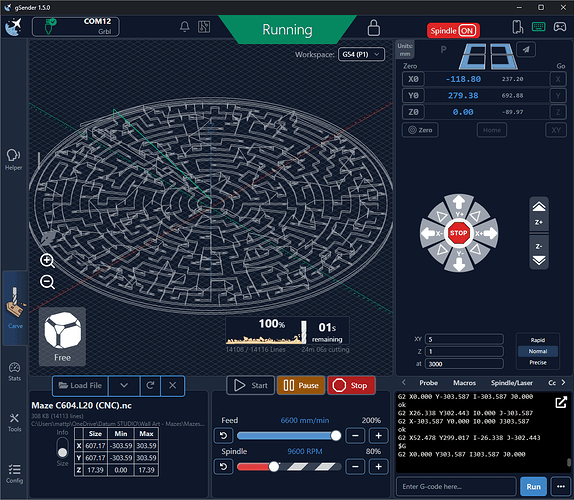The image size is (574, 500).
Task: Pop out the console terminal window
Action: click(561, 402)
